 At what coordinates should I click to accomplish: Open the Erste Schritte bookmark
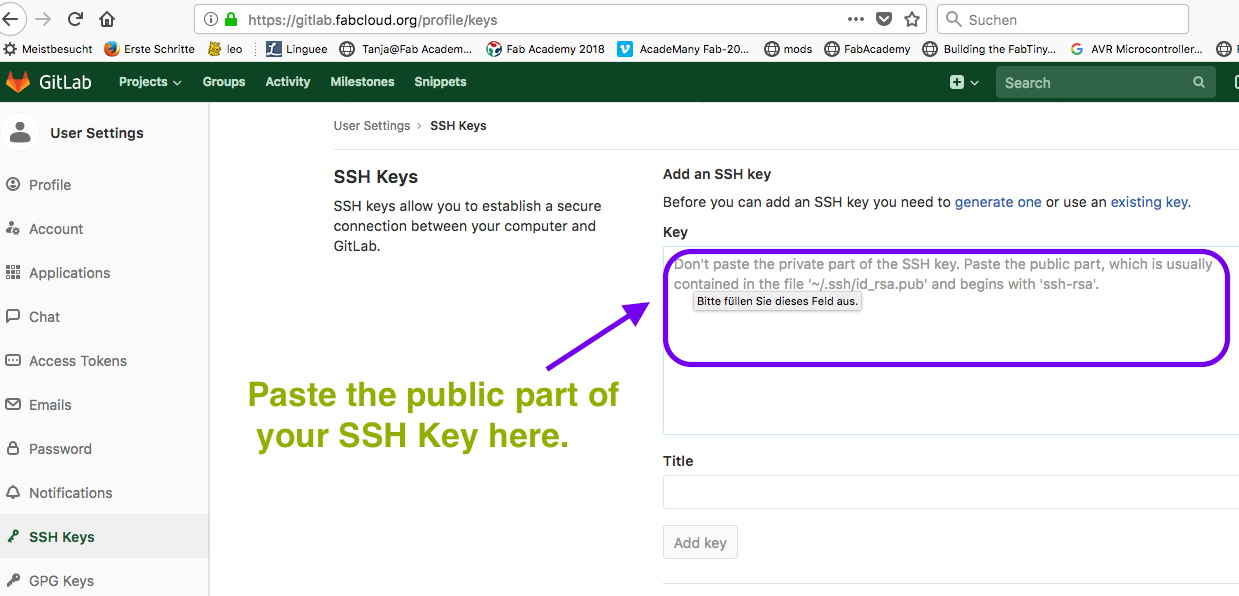point(150,49)
